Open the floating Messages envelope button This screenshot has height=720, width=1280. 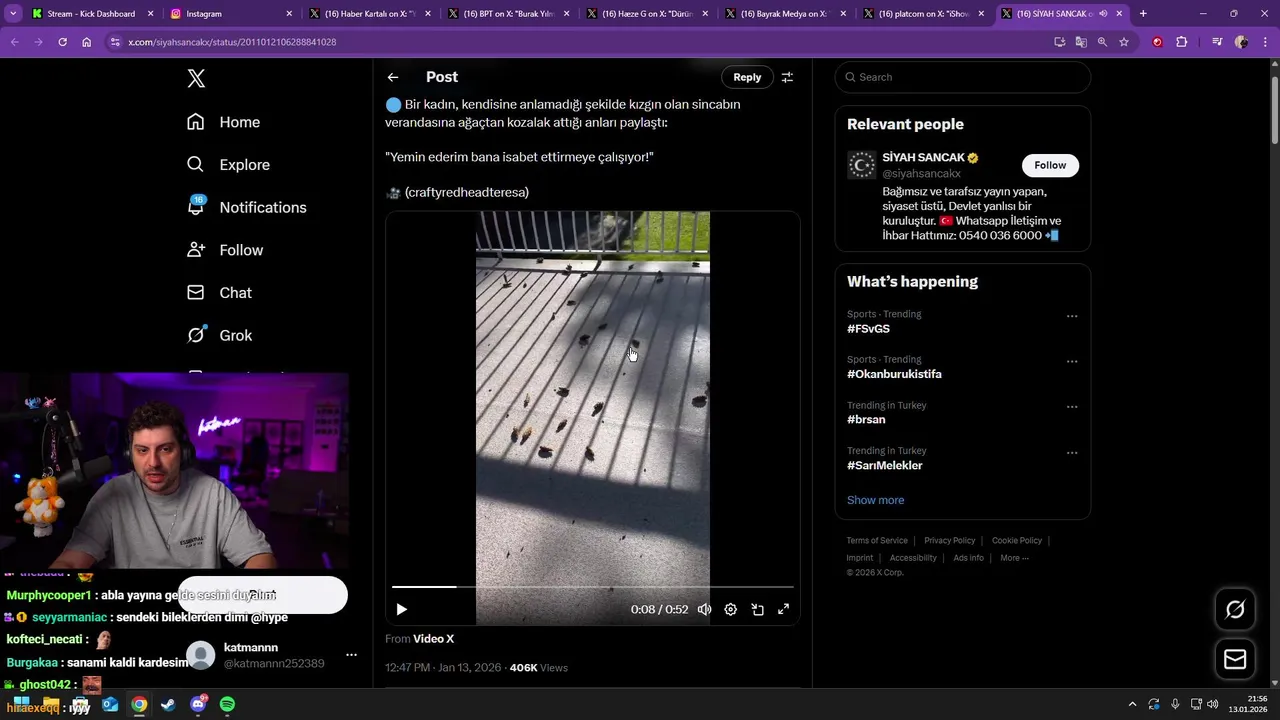pyautogui.click(x=1235, y=659)
